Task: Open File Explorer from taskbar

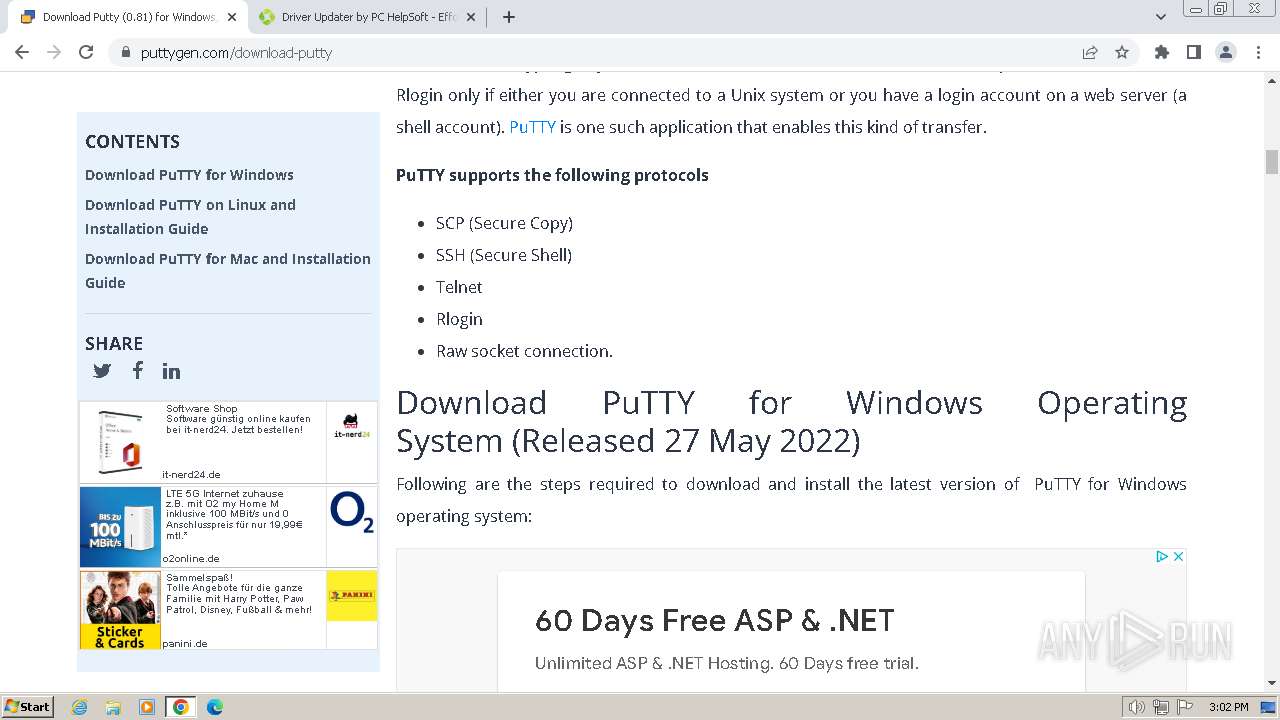Action: pyautogui.click(x=113, y=707)
